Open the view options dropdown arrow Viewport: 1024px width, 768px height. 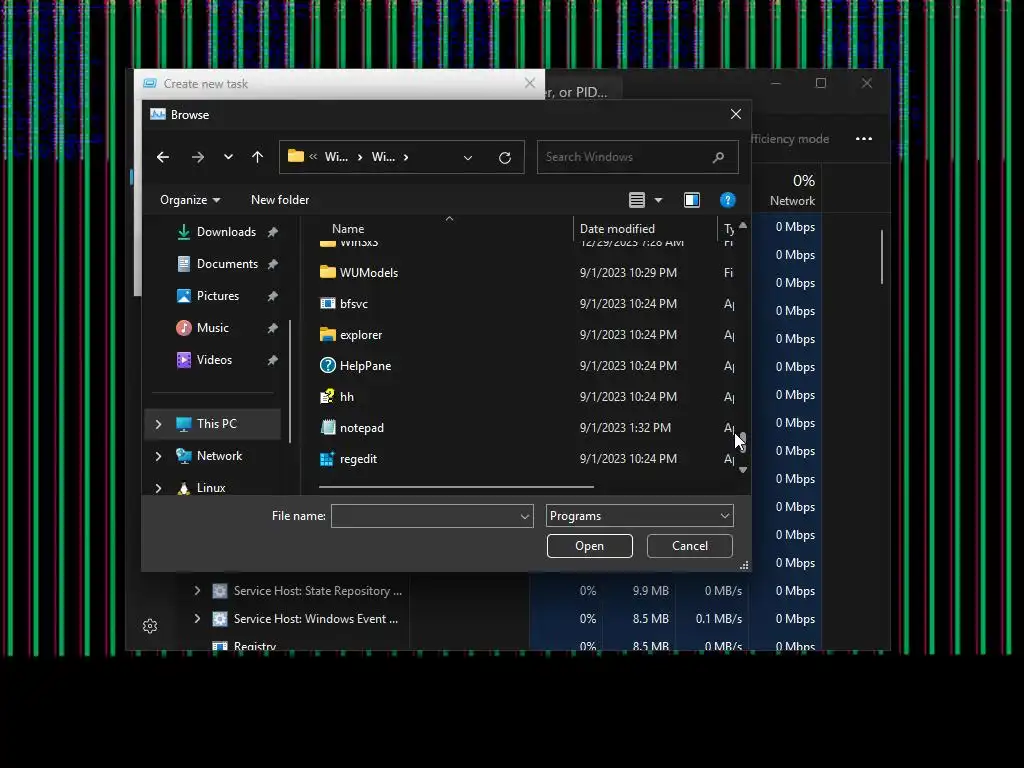coord(658,200)
